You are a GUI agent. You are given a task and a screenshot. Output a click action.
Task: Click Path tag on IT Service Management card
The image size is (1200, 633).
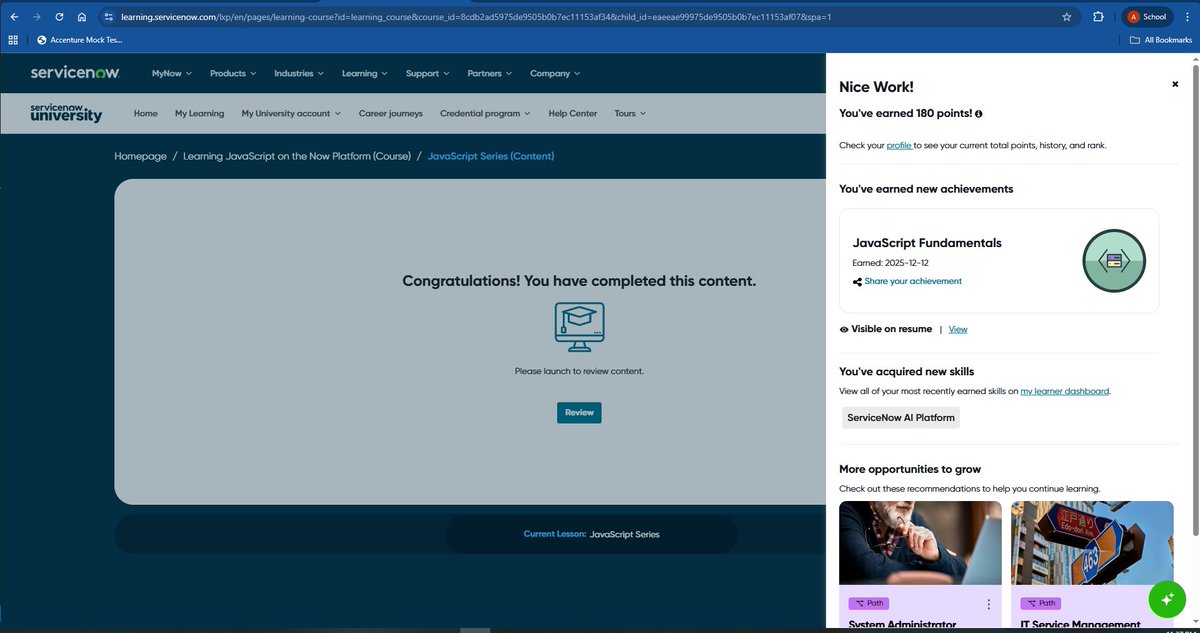pos(1041,603)
